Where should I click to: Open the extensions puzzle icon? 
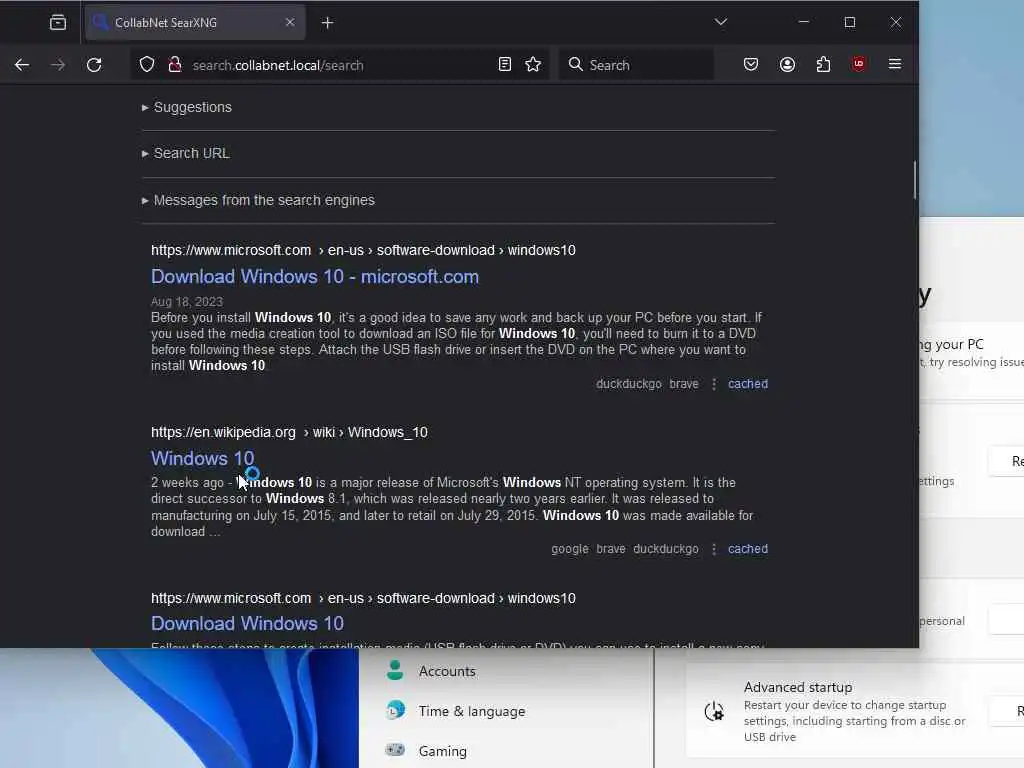click(x=823, y=64)
